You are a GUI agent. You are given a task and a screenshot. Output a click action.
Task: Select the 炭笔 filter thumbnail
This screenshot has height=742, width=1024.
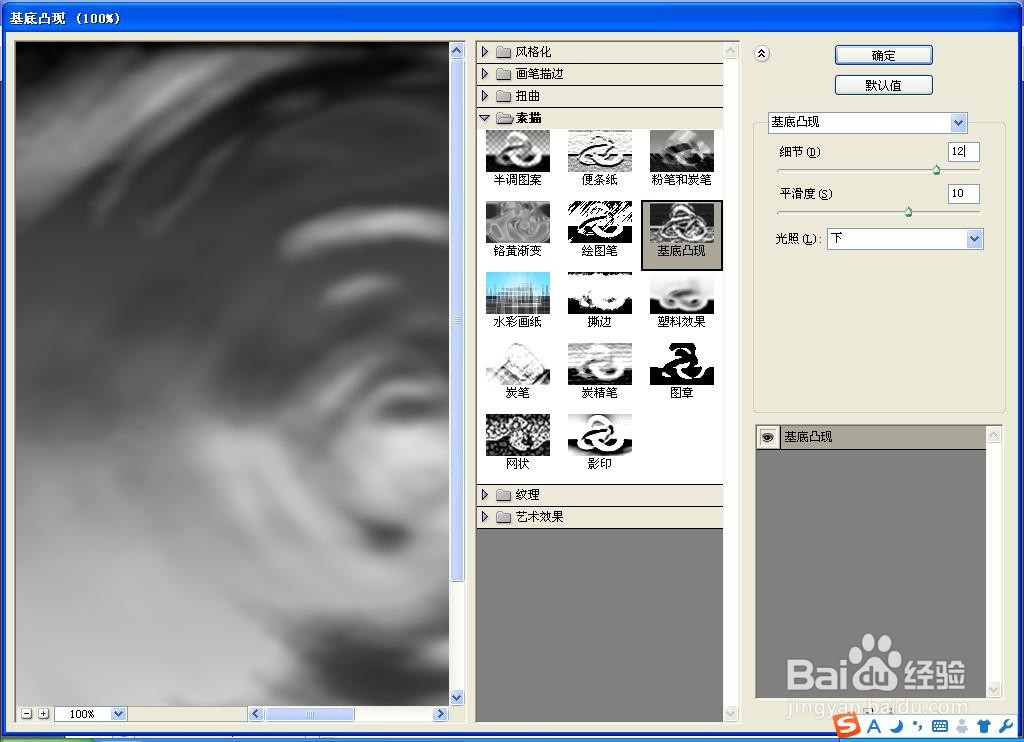517,364
